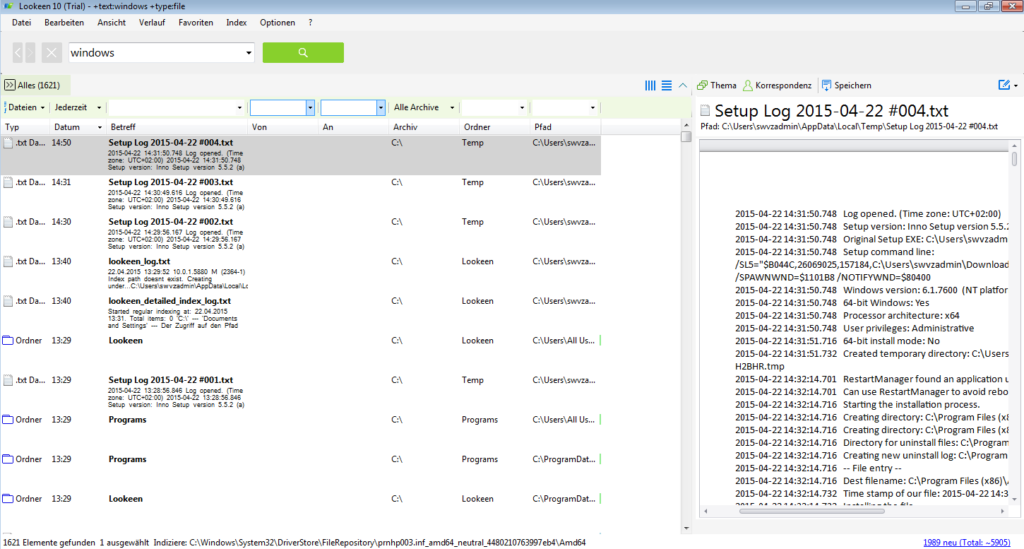Click the folder icon of the 13:29 Lookeen row in C:\Users\All Us...
Viewport: 1024px width, 549px height.
(8, 341)
